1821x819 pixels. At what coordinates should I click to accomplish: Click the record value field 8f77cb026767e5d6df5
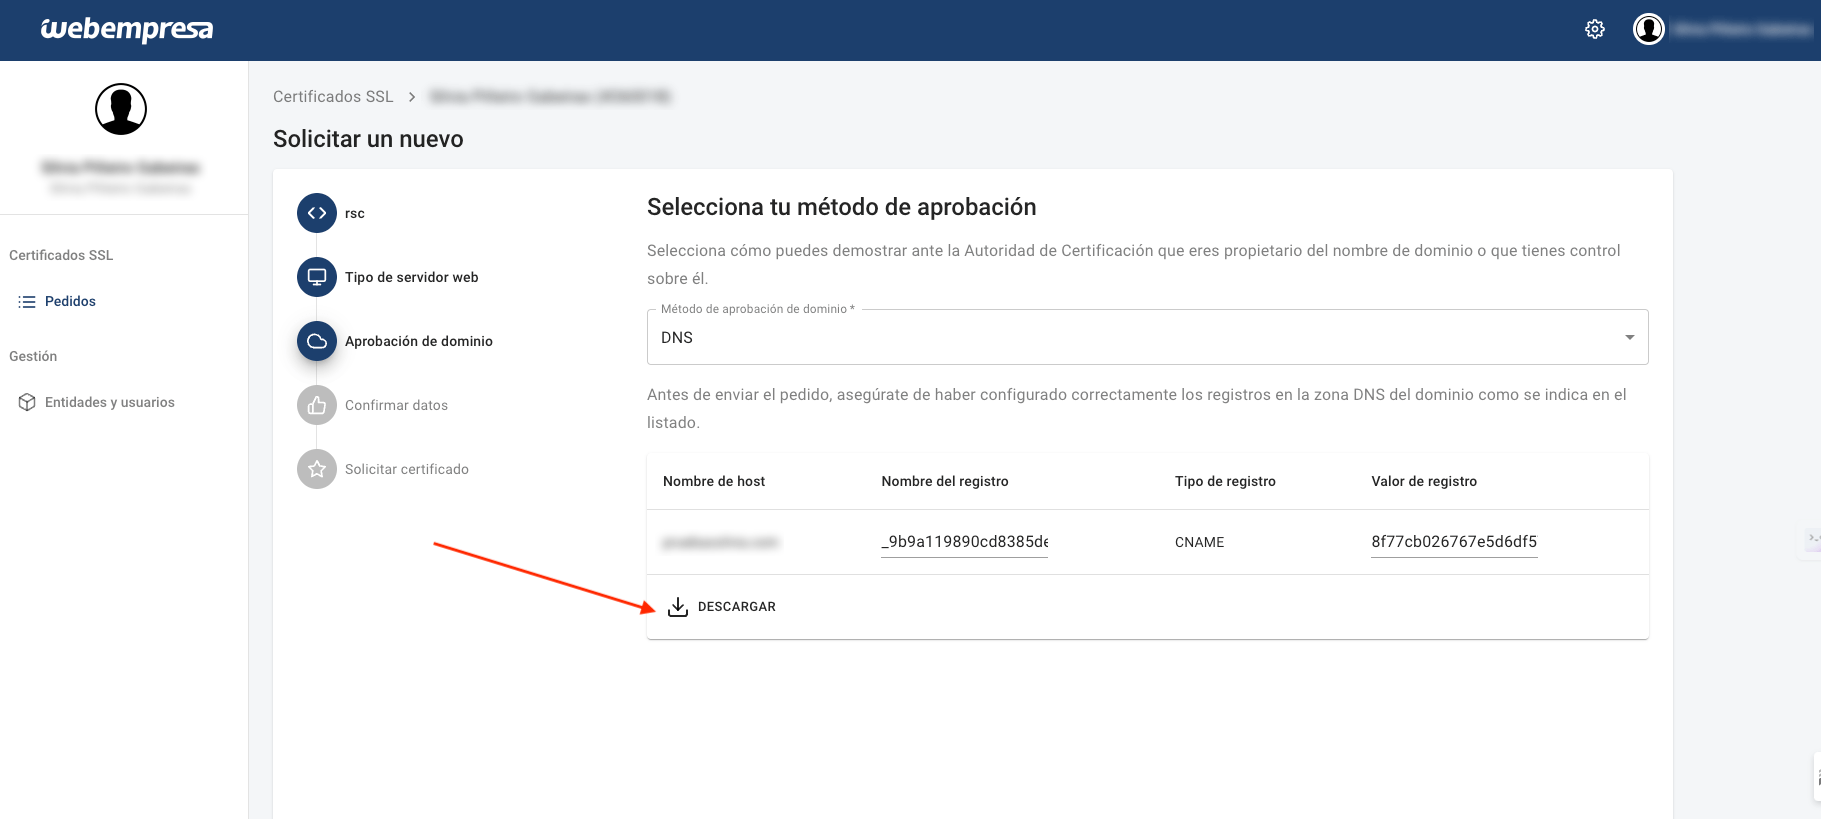[1454, 542]
